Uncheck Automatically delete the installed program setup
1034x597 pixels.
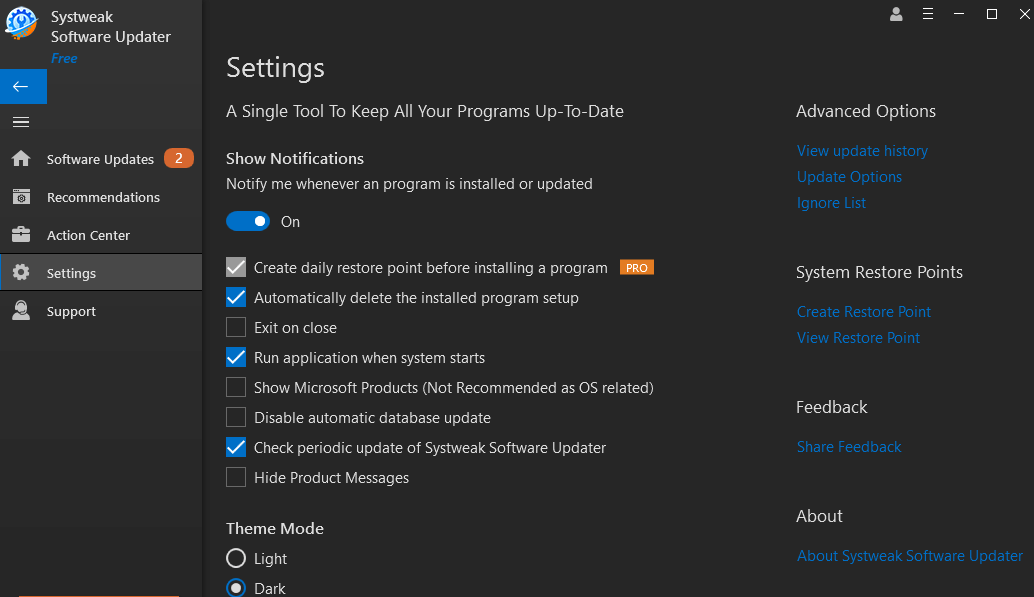click(236, 297)
